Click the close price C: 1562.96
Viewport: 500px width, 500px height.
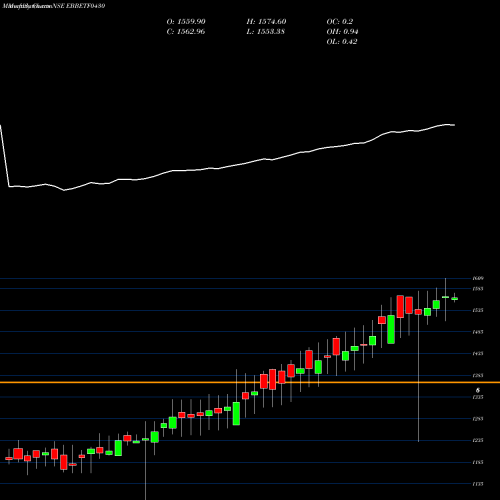pos(186,32)
